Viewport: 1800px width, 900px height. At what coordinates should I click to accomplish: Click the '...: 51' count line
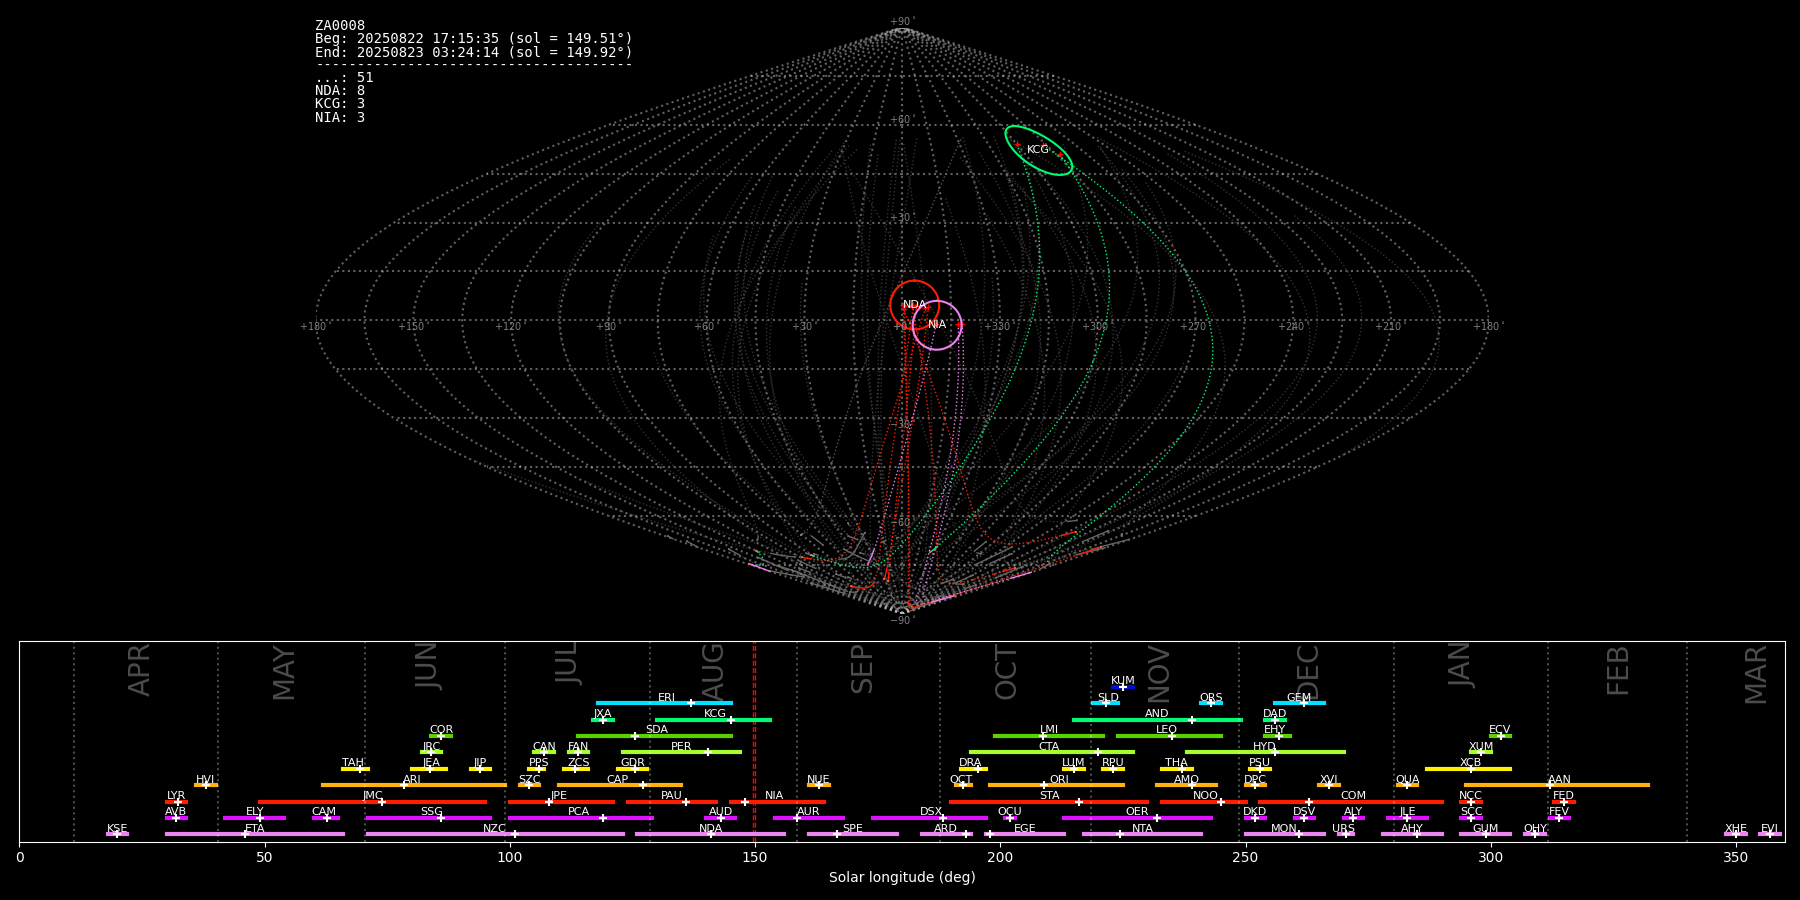point(344,77)
